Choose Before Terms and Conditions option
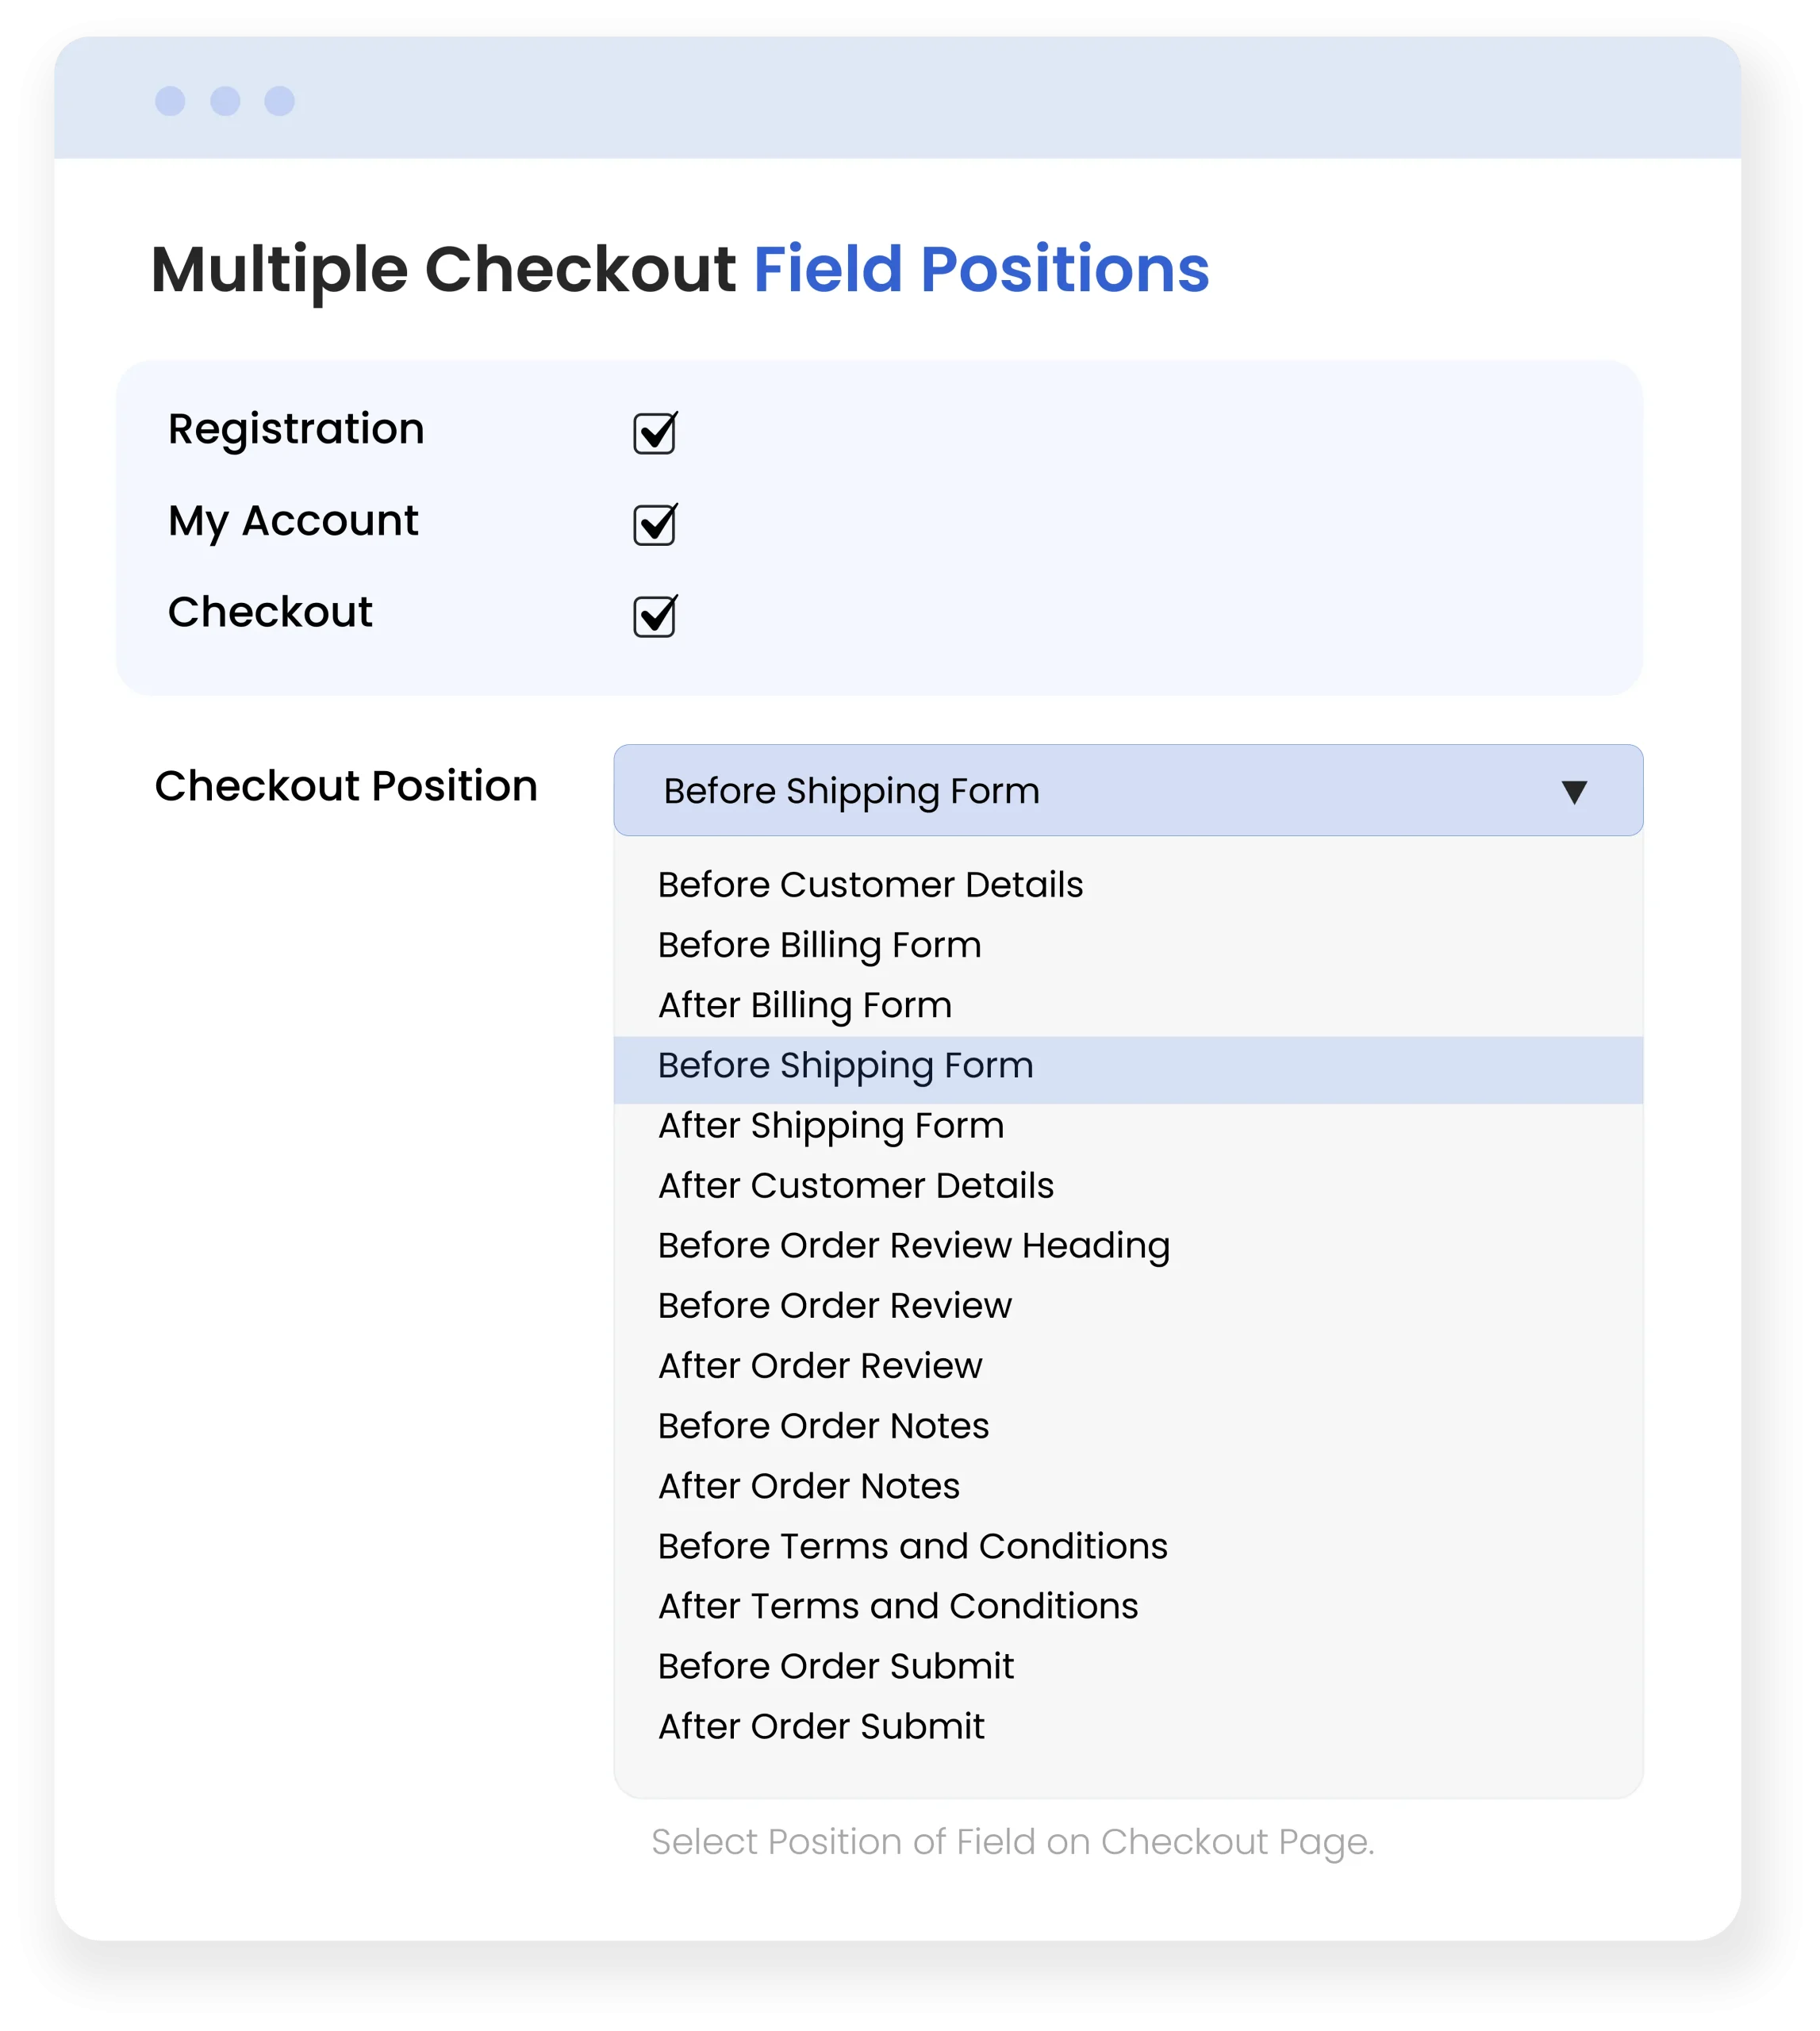Image resolution: width=1820 pixels, height=2031 pixels. click(912, 1546)
